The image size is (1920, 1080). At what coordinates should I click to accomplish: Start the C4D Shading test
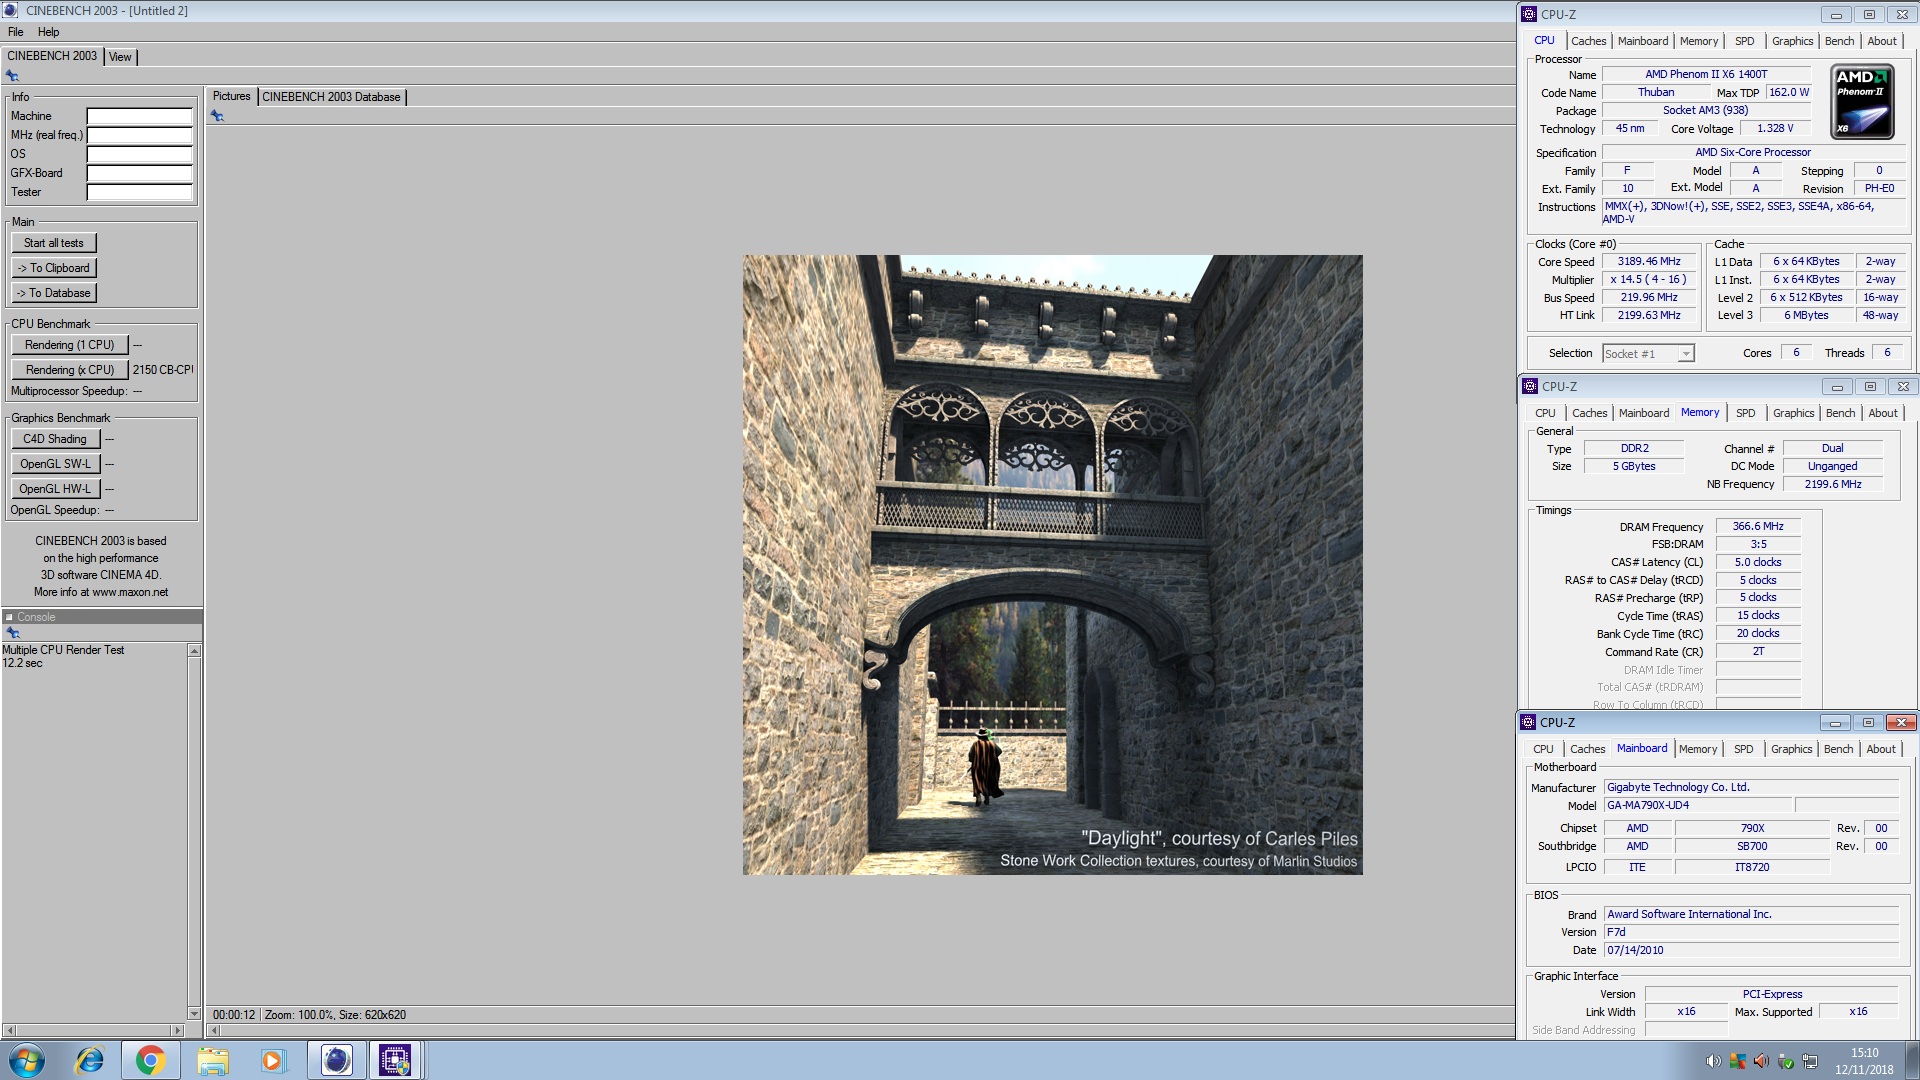pyautogui.click(x=55, y=439)
